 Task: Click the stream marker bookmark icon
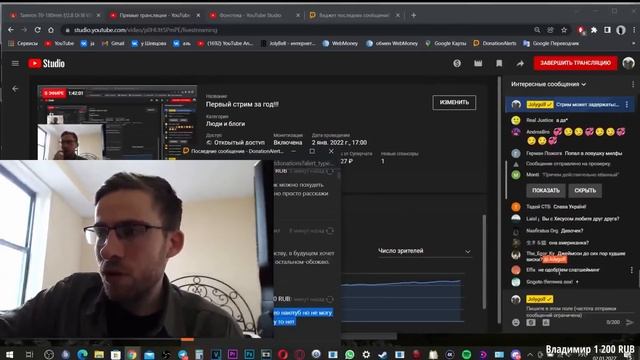(x=499, y=63)
